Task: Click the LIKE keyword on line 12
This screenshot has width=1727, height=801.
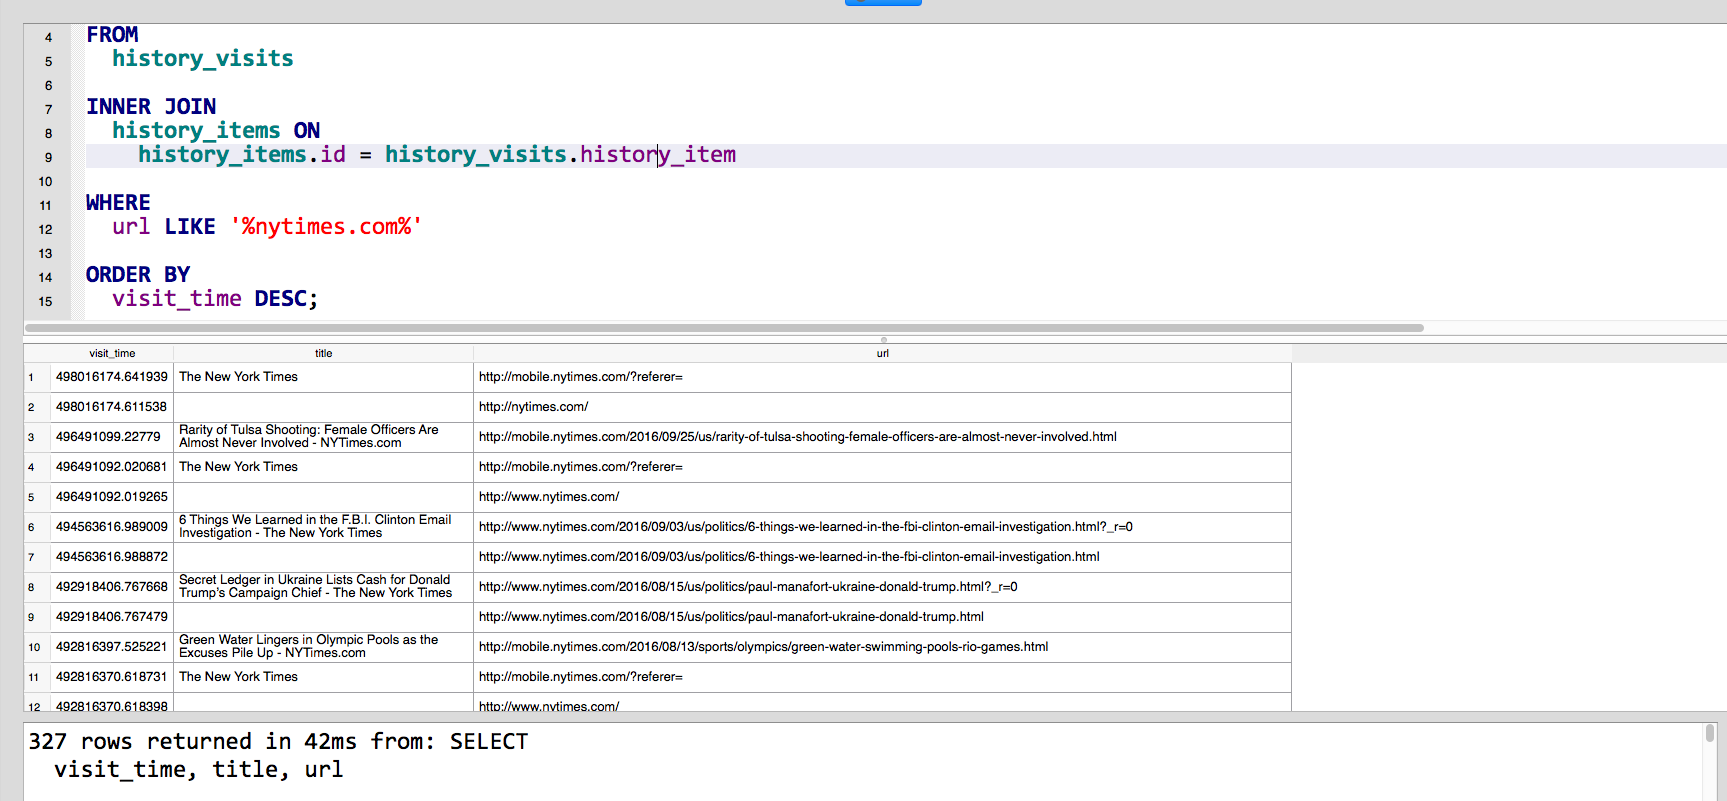Action: tap(190, 227)
